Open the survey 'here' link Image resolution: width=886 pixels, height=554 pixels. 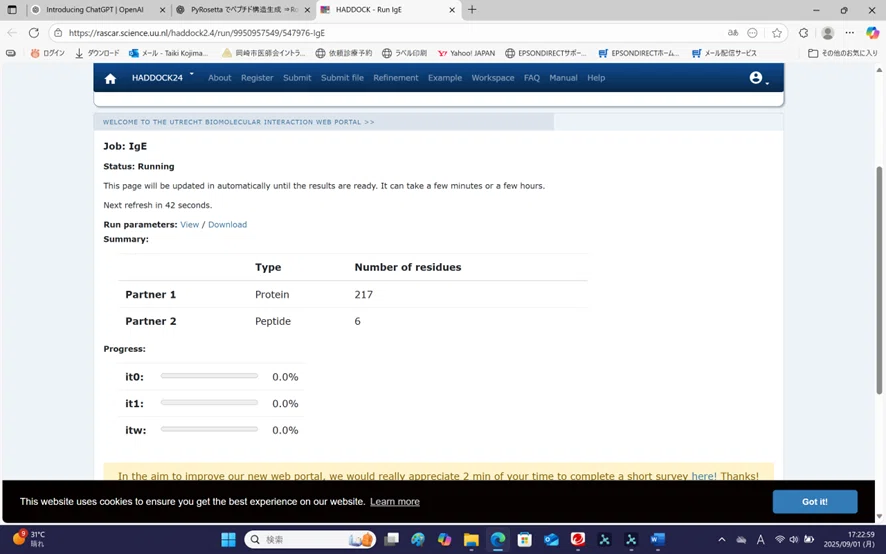[x=703, y=476]
